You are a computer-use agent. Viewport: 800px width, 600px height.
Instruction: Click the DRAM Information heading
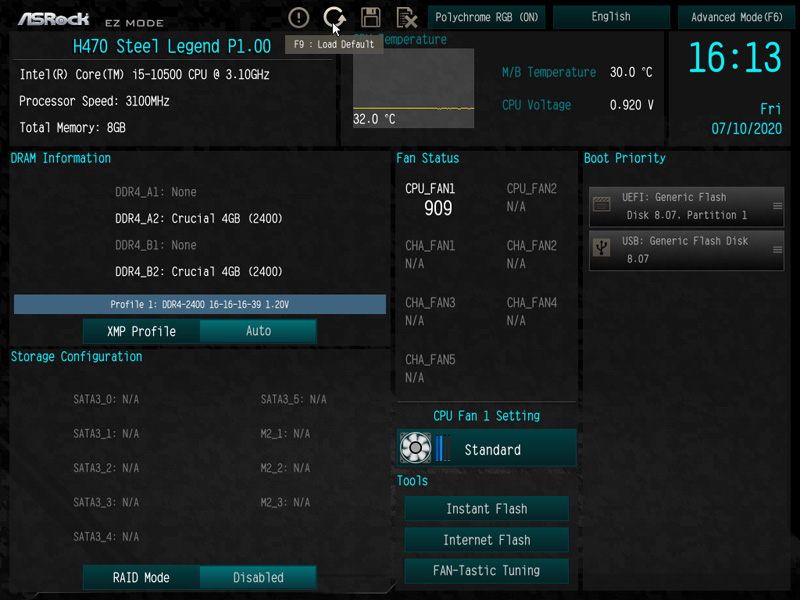click(x=61, y=158)
